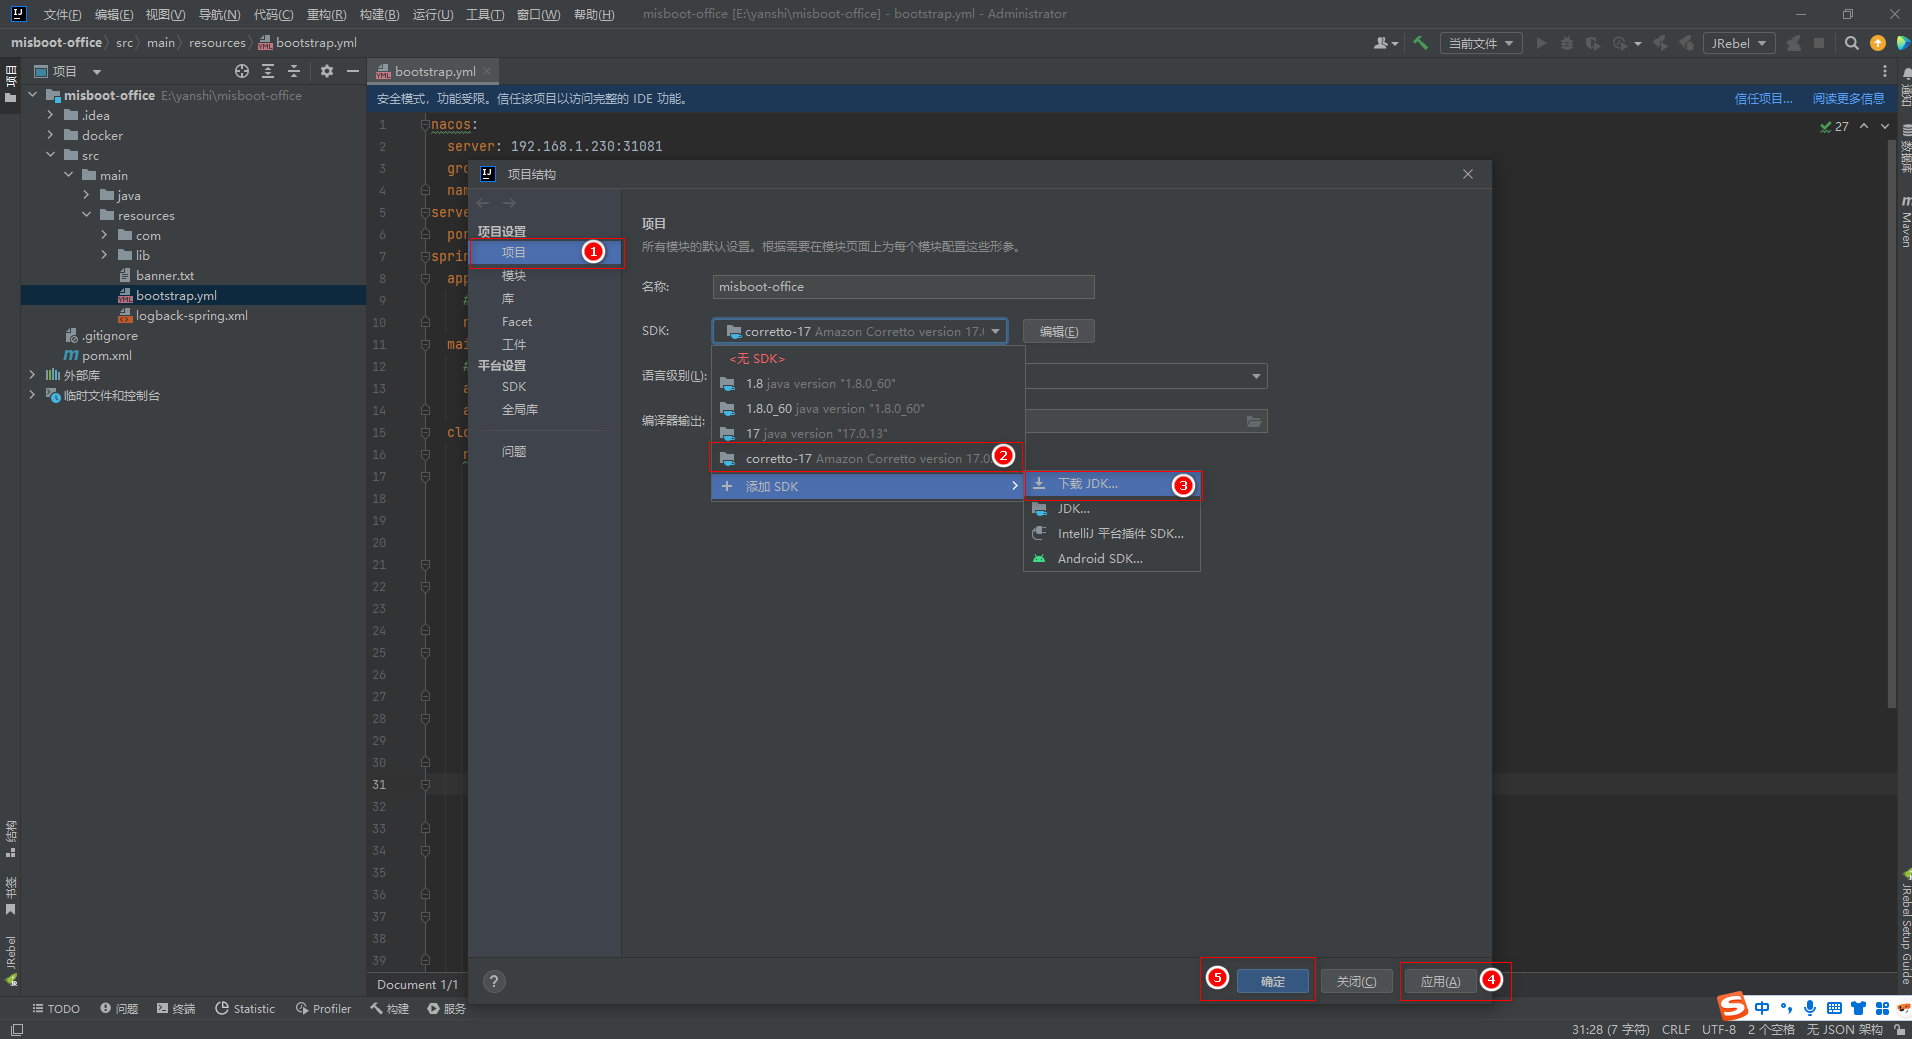The width and height of the screenshot is (1912, 1039).
Task: Hide the project tool window panel
Action: 353,71
